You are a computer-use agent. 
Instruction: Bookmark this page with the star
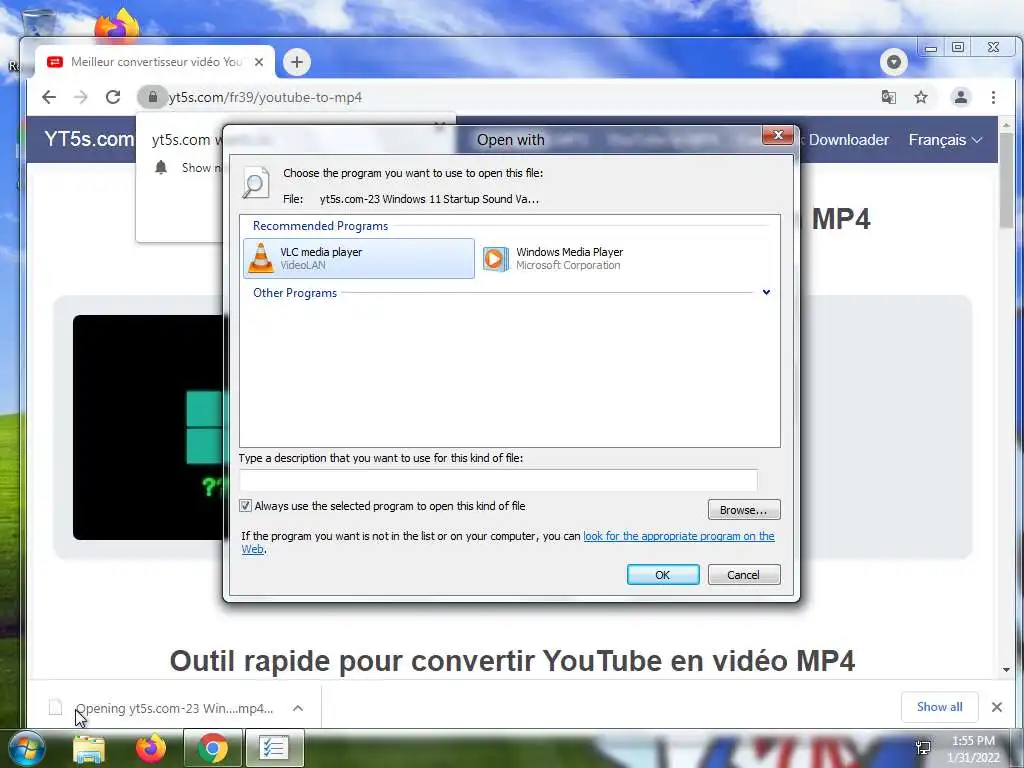(921, 97)
